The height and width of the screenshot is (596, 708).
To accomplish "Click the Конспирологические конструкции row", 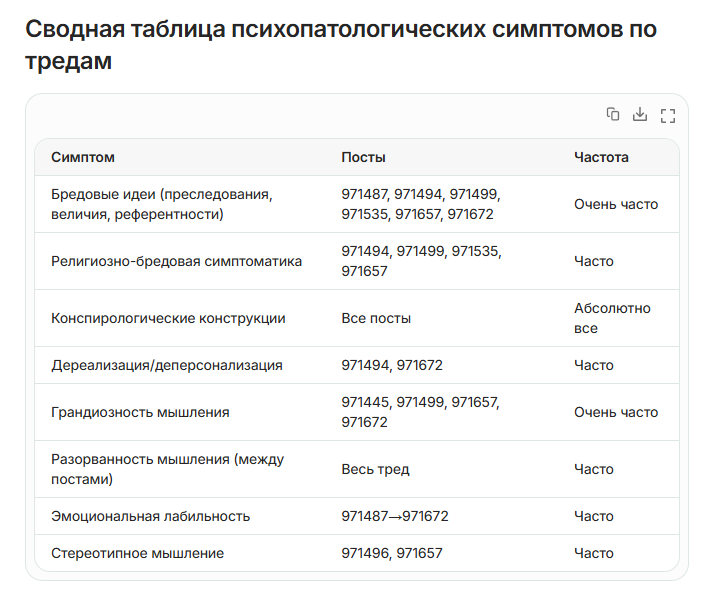I will pyautogui.click(x=357, y=318).
